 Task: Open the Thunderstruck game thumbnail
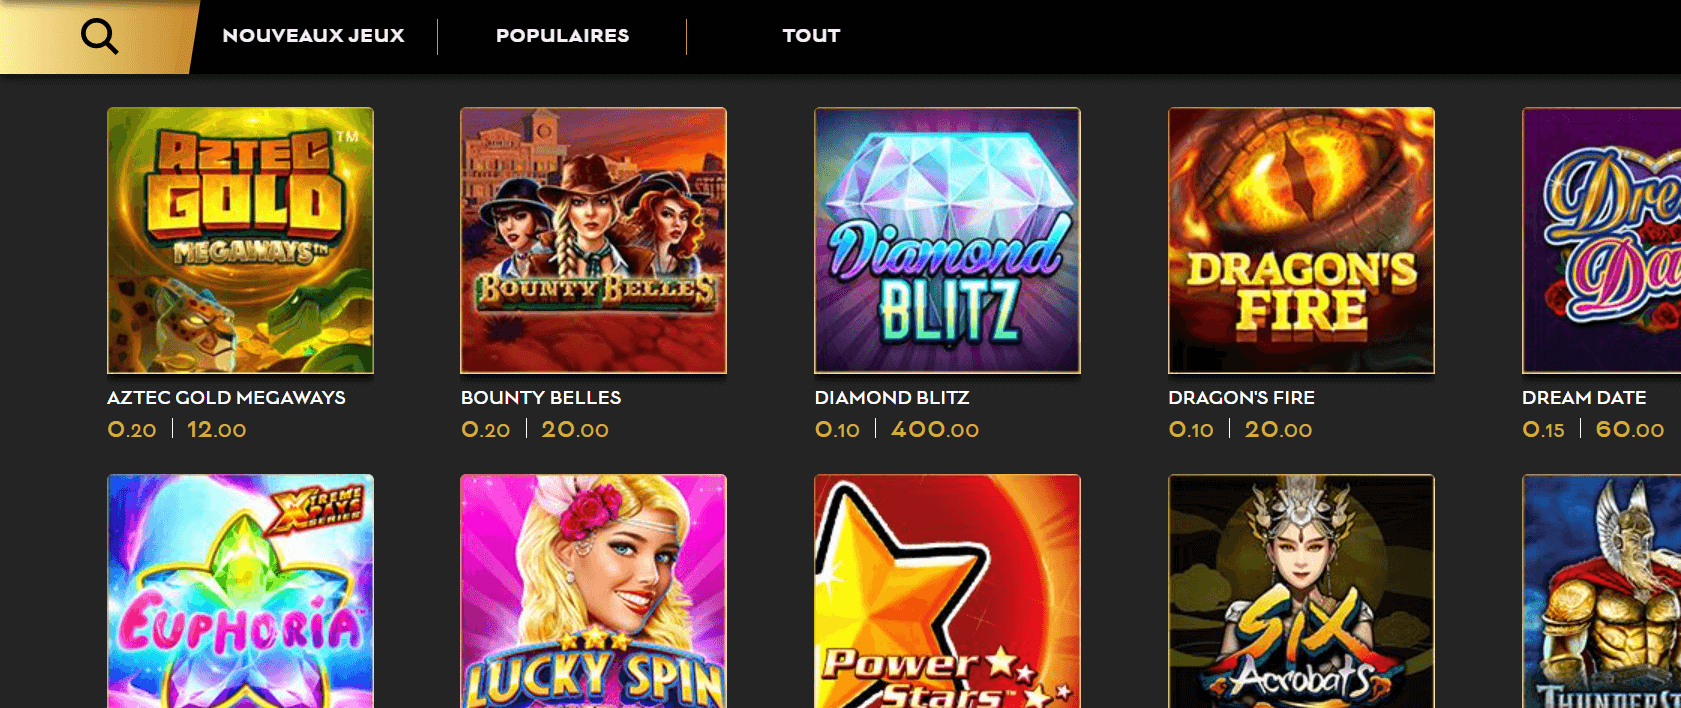click(1601, 591)
